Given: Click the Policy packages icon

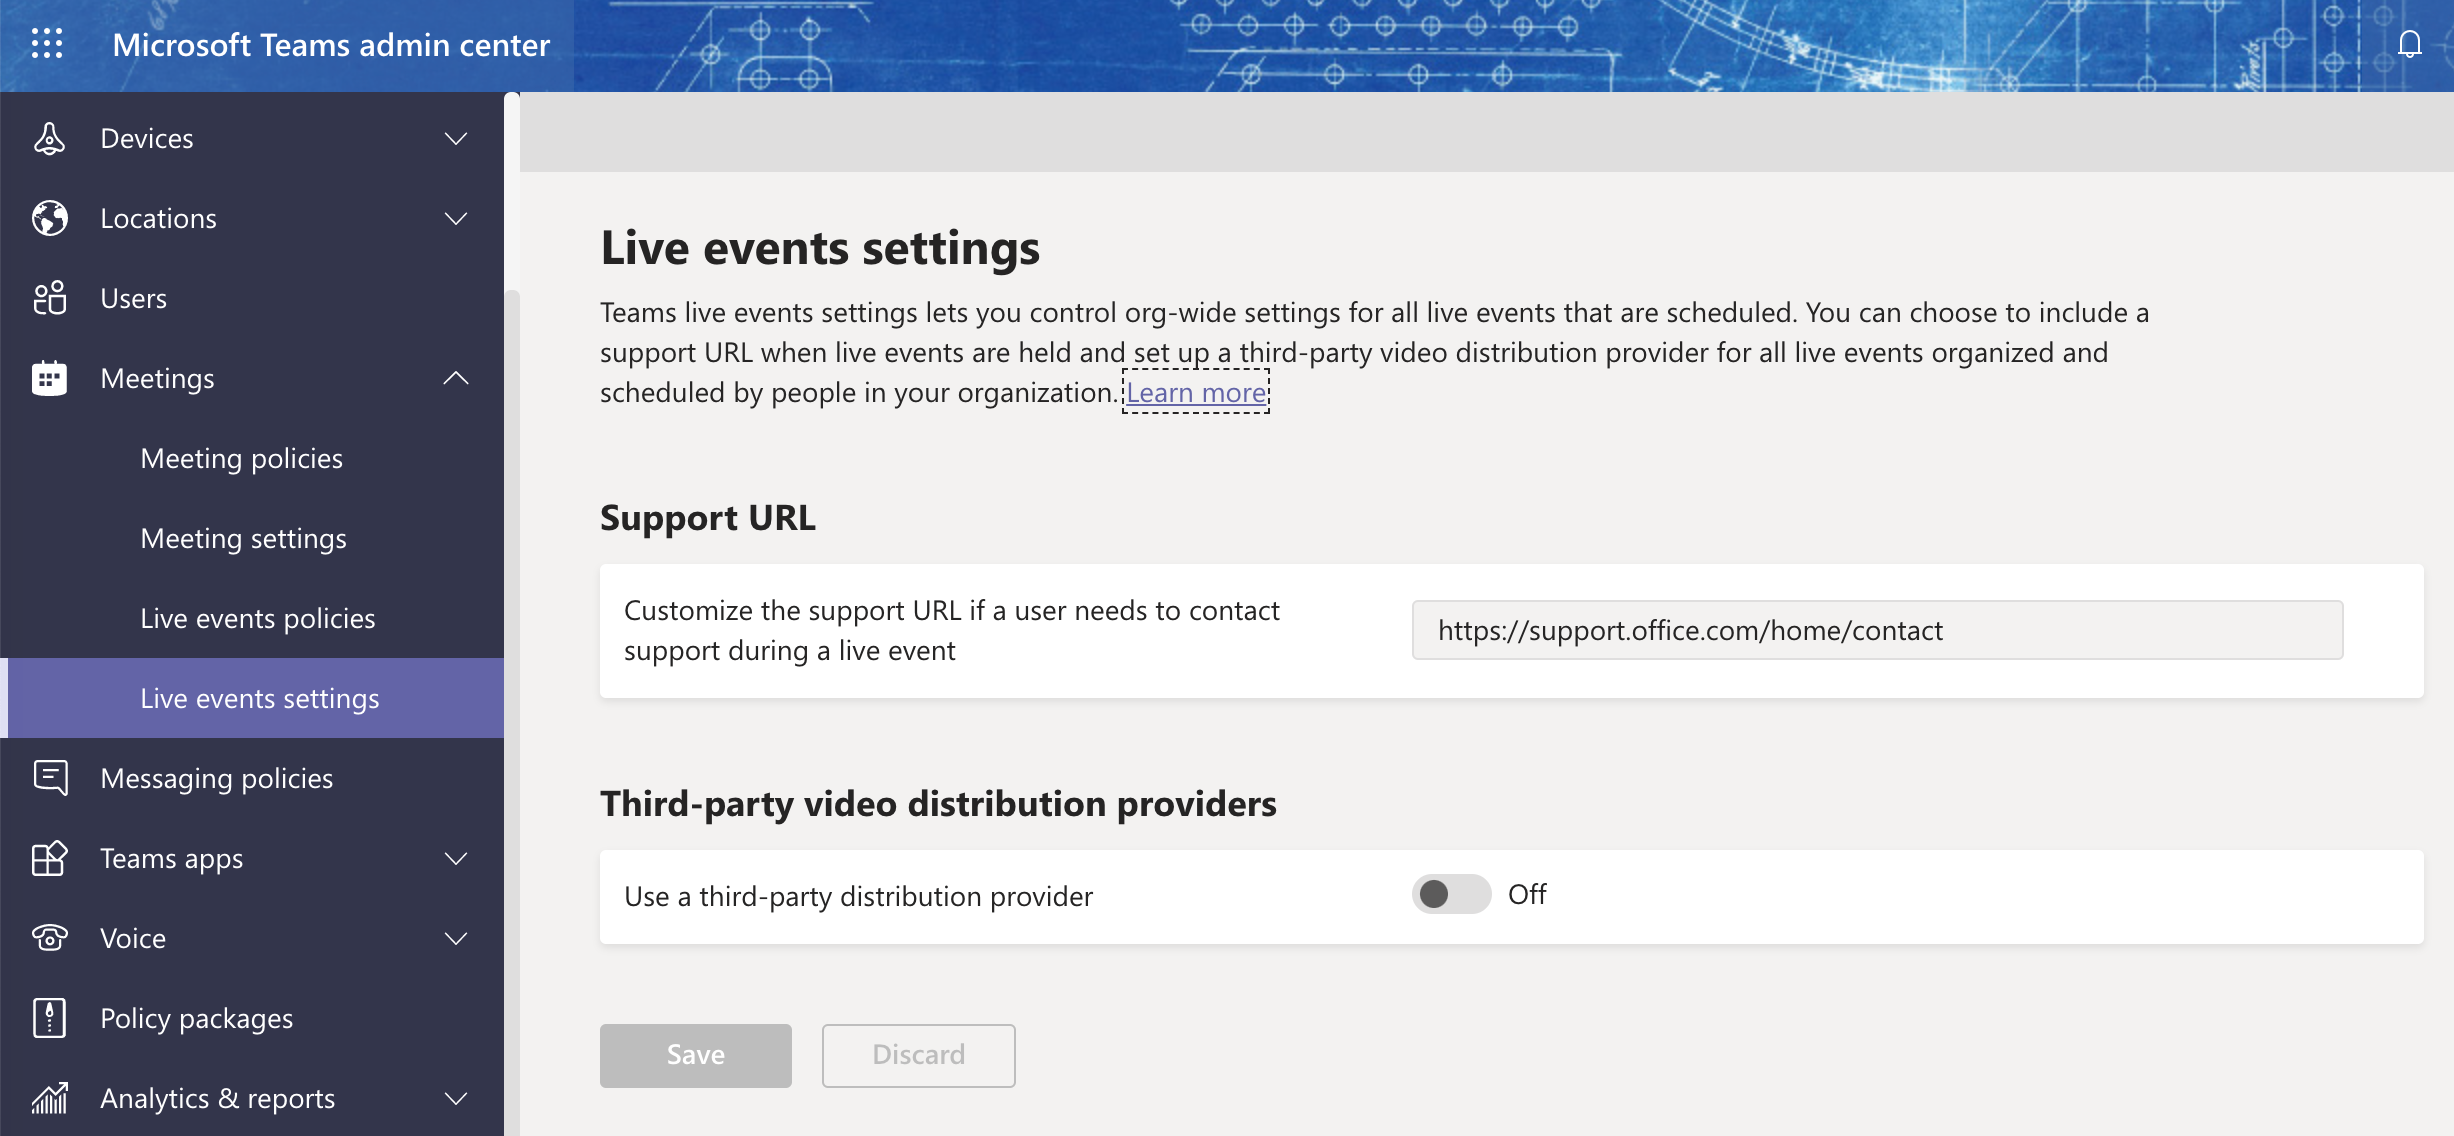Looking at the screenshot, I should [x=50, y=1017].
